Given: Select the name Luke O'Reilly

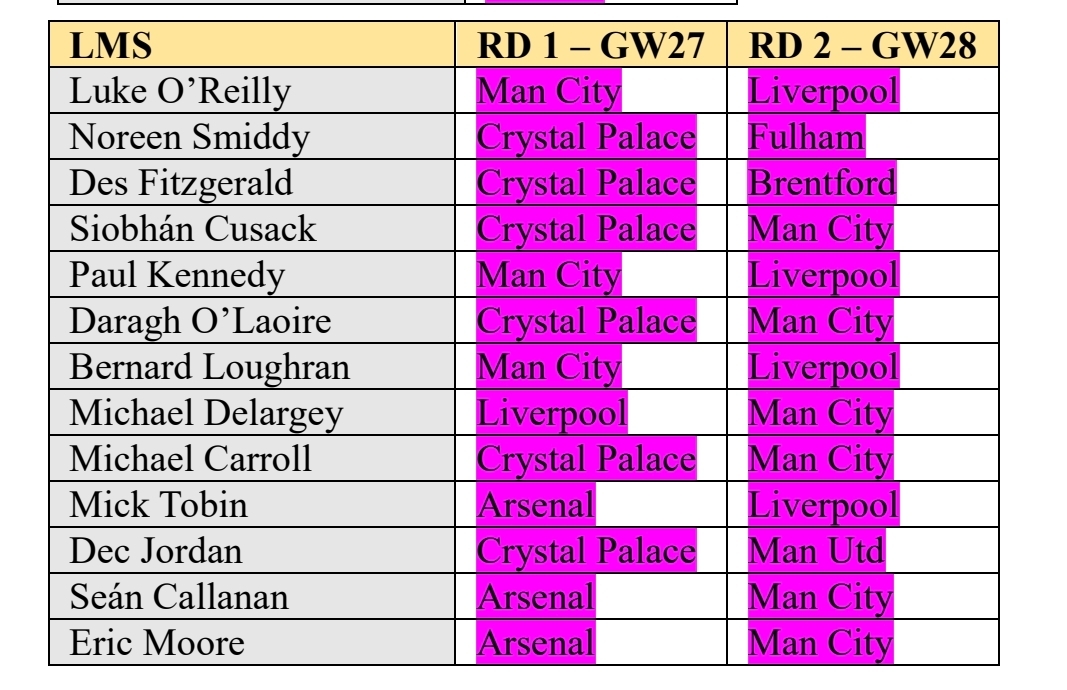Looking at the screenshot, I should click(x=179, y=91).
